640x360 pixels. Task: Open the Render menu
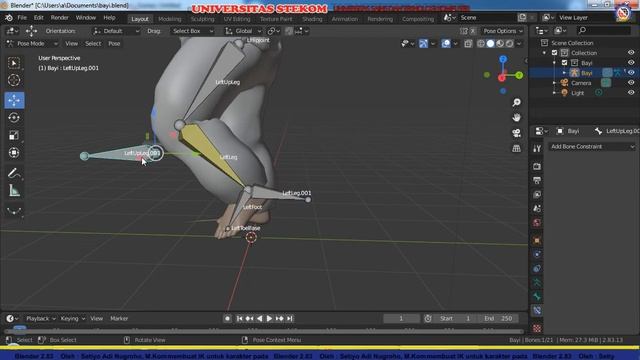tap(60, 18)
